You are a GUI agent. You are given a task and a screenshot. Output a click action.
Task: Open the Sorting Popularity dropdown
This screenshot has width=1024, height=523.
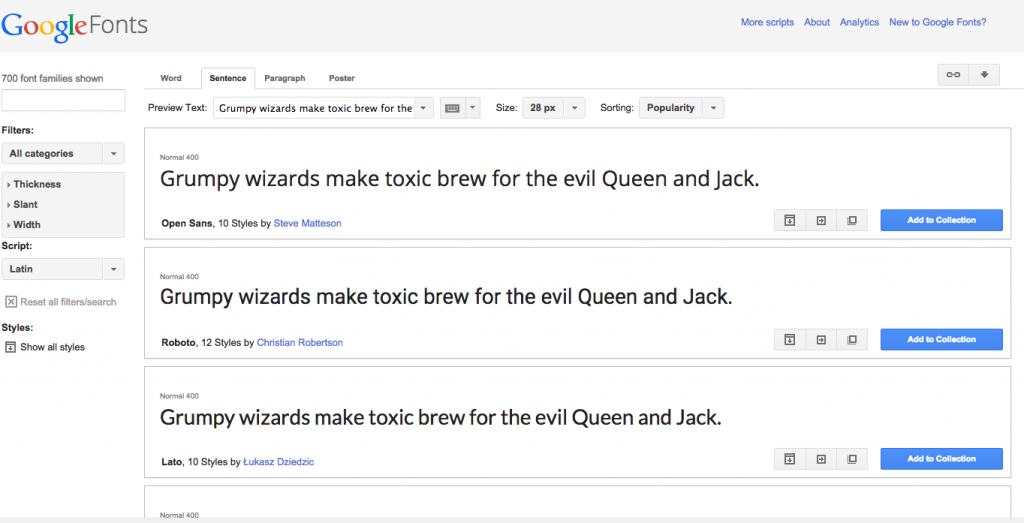click(x=681, y=108)
